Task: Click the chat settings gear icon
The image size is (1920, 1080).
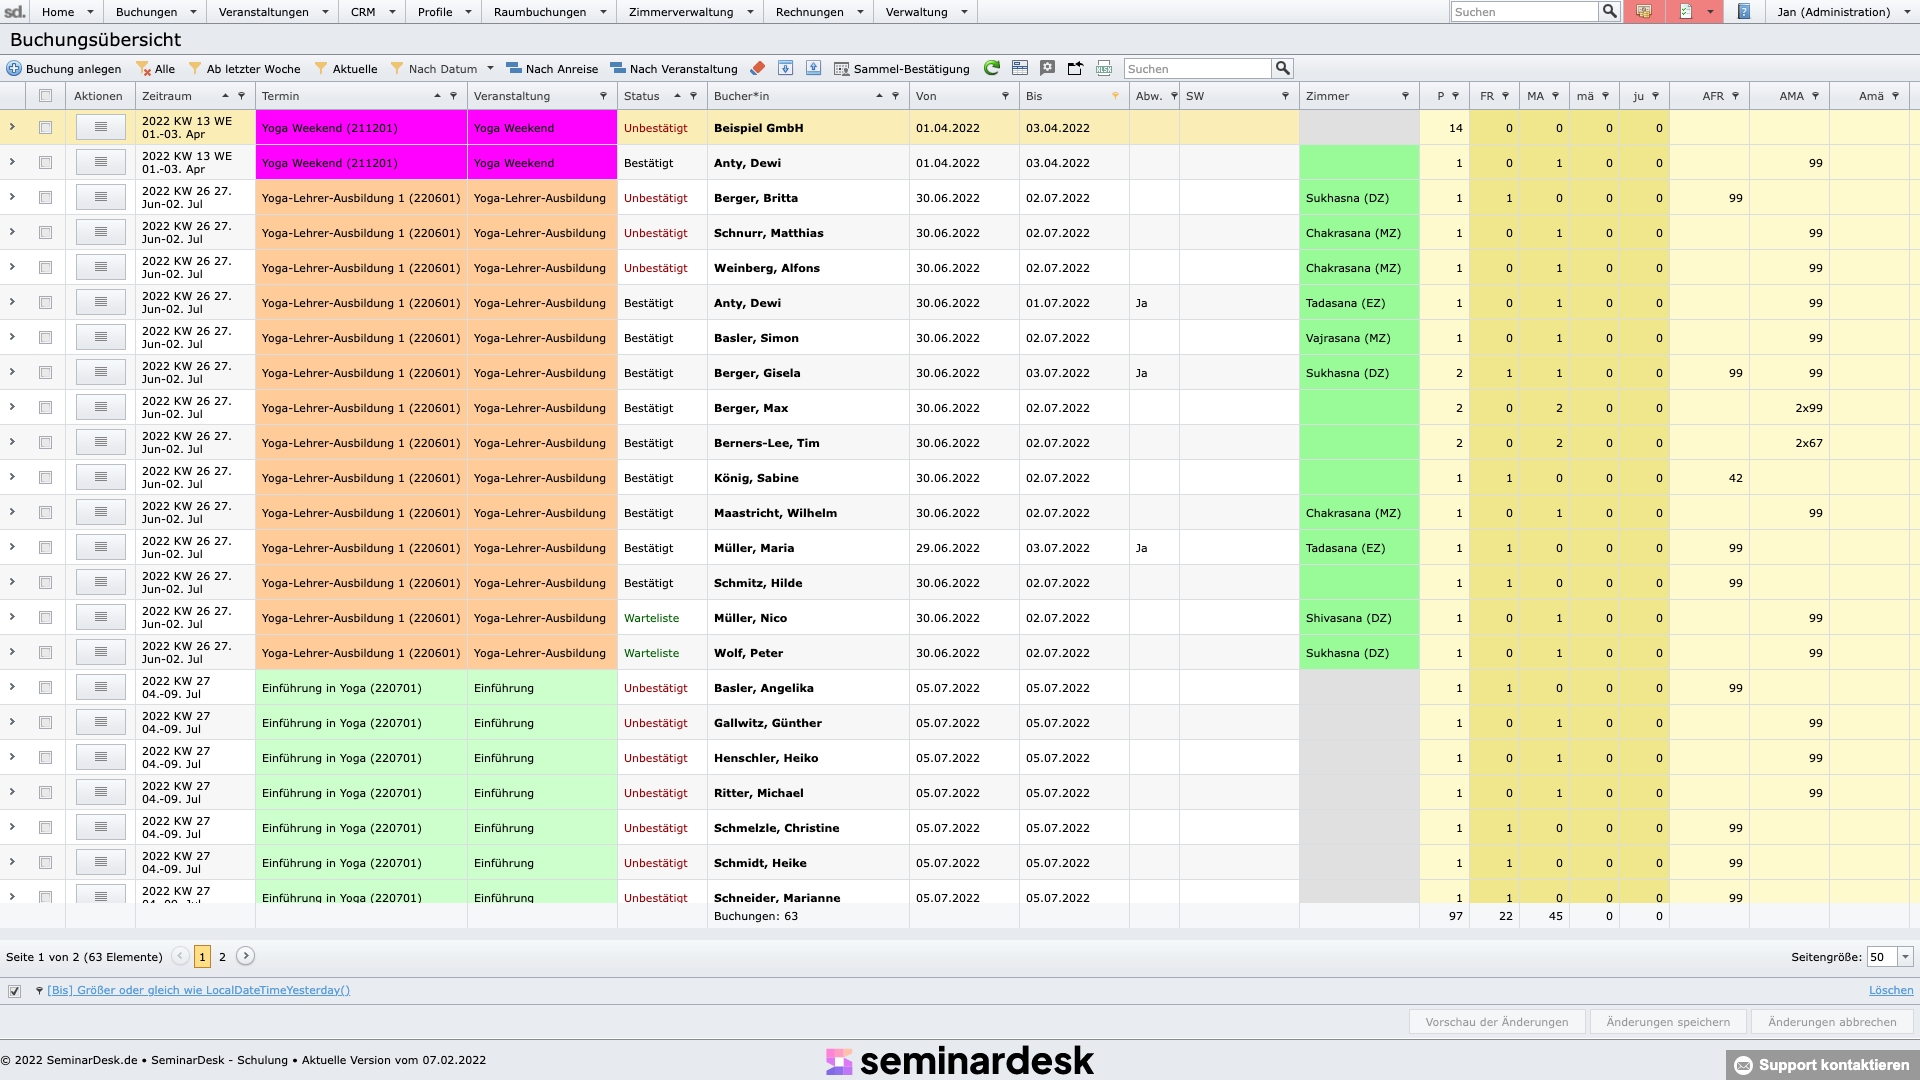Action: pos(1047,69)
